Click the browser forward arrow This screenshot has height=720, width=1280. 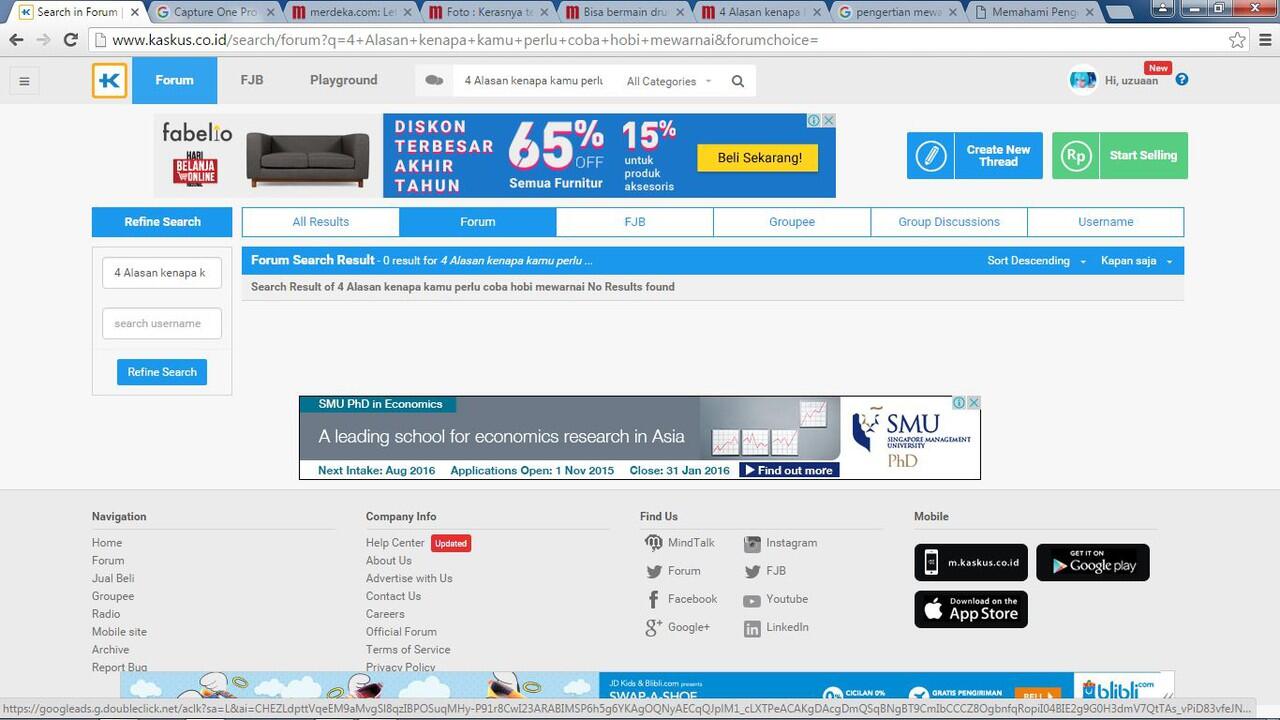point(43,40)
